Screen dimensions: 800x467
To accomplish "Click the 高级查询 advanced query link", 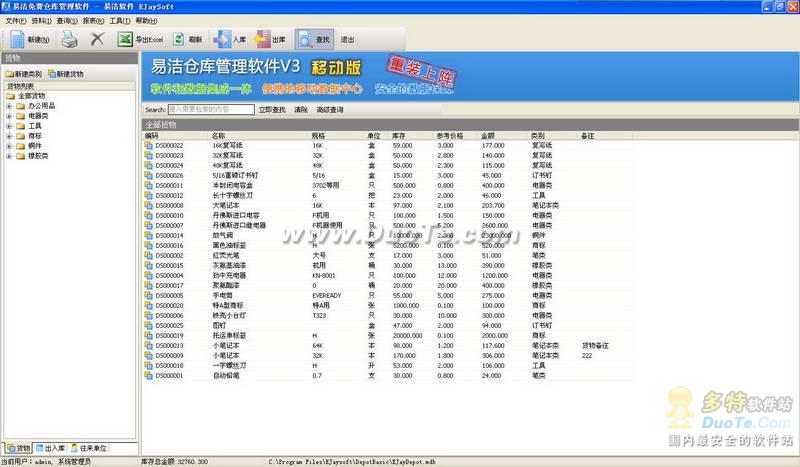I will click(329, 109).
